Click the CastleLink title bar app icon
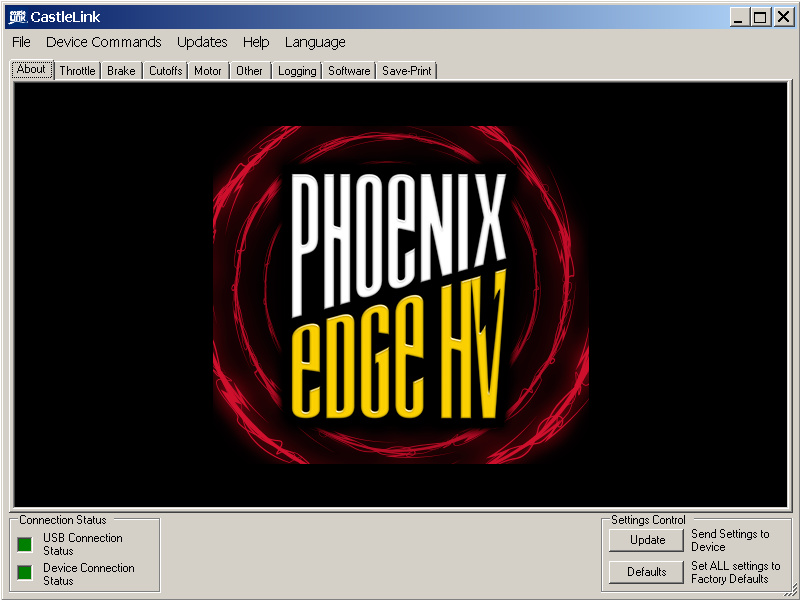The image size is (800, 600). pos(17,16)
